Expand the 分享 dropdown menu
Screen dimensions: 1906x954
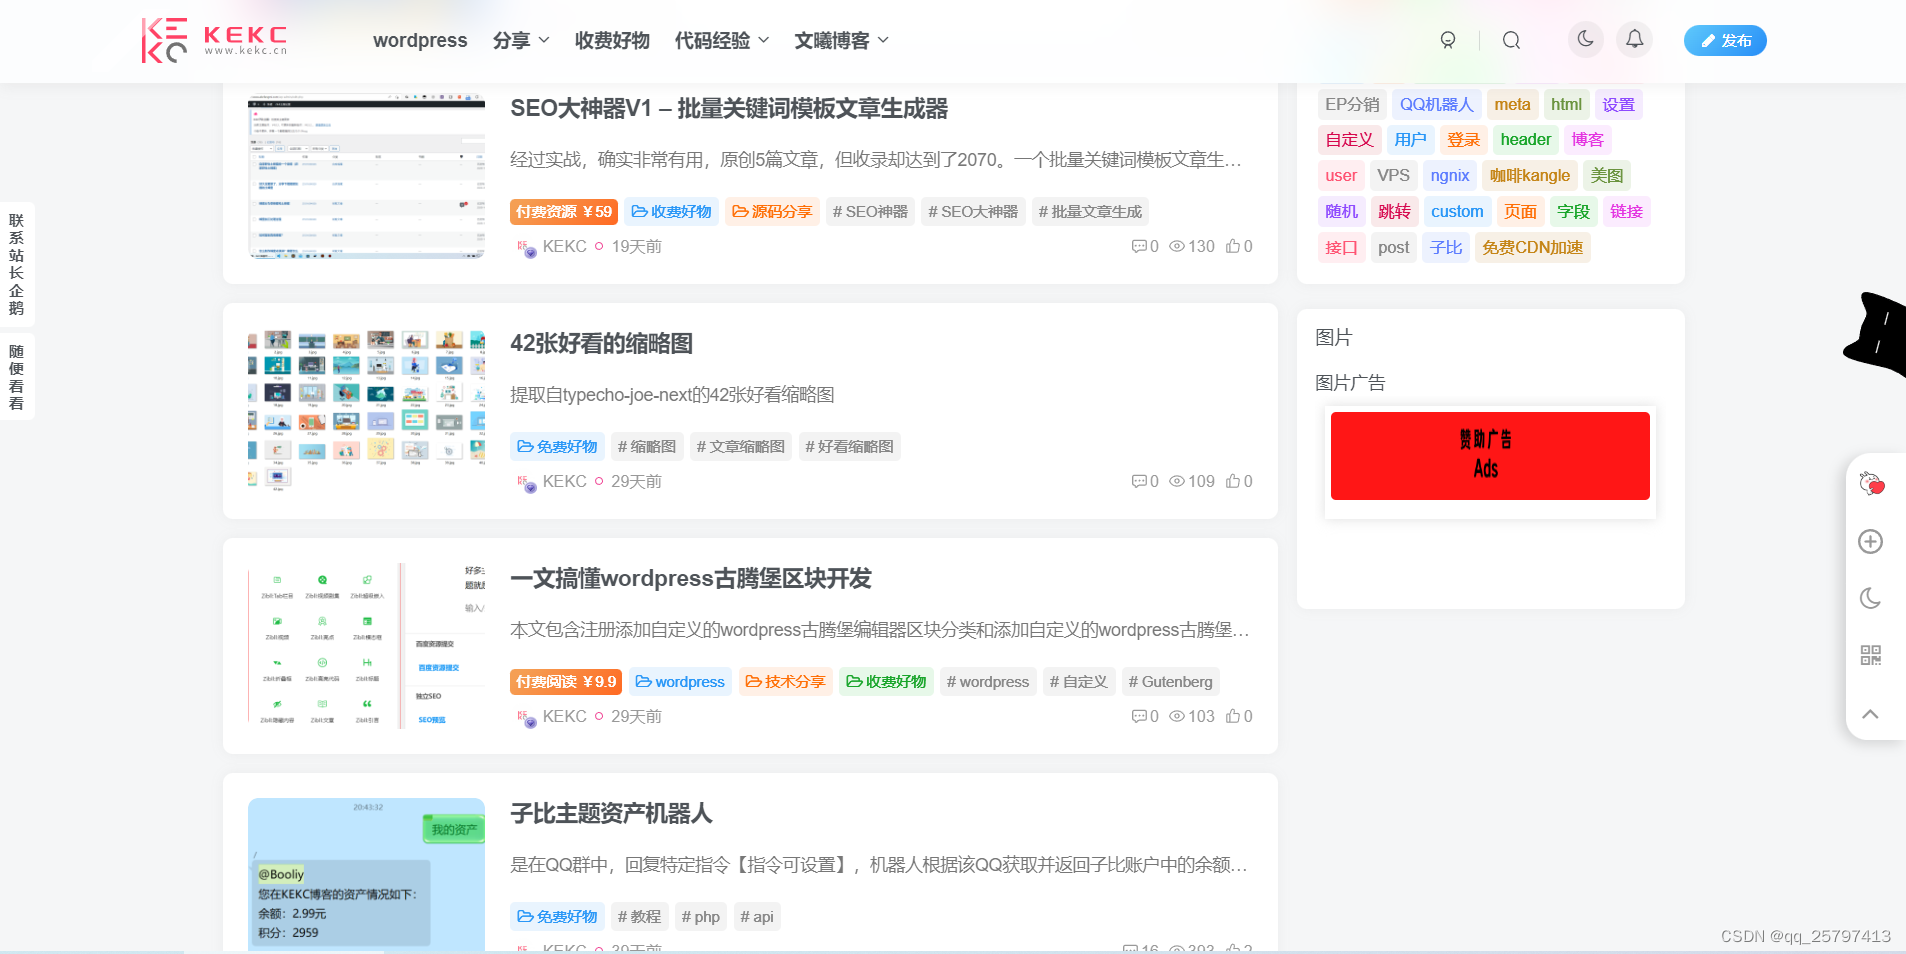[x=521, y=40]
